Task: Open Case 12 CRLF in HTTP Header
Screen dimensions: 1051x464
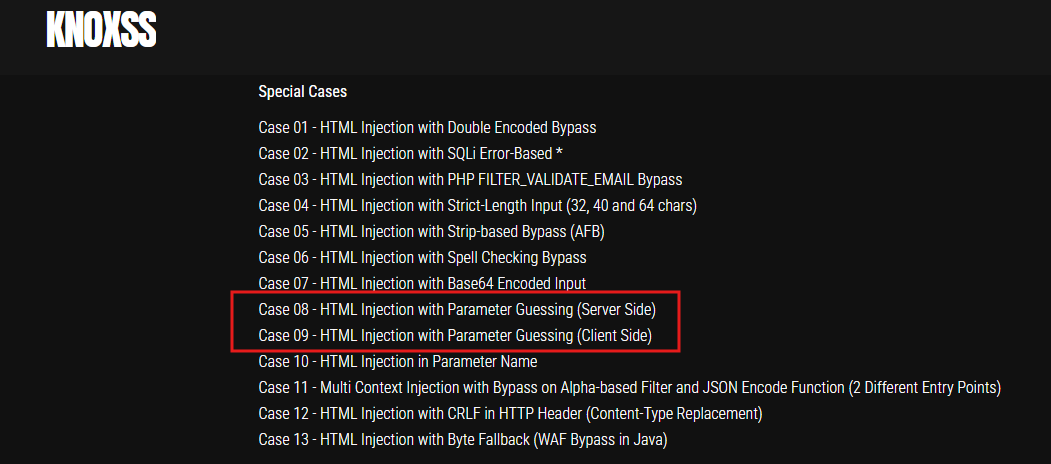Action: pos(510,414)
